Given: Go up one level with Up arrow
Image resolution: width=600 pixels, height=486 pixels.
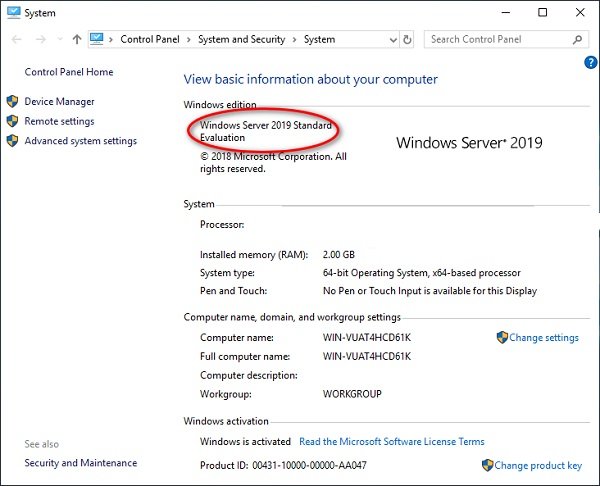Looking at the screenshot, I should pyautogui.click(x=77, y=39).
